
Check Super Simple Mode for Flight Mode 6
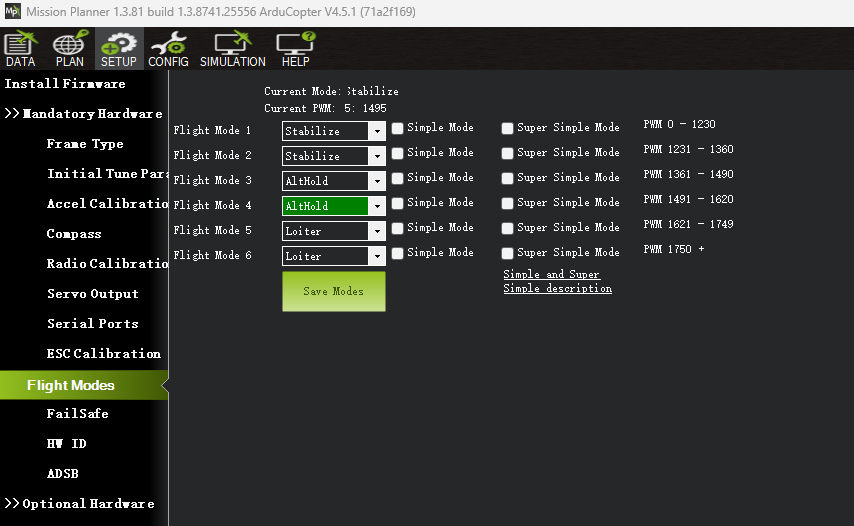click(507, 253)
